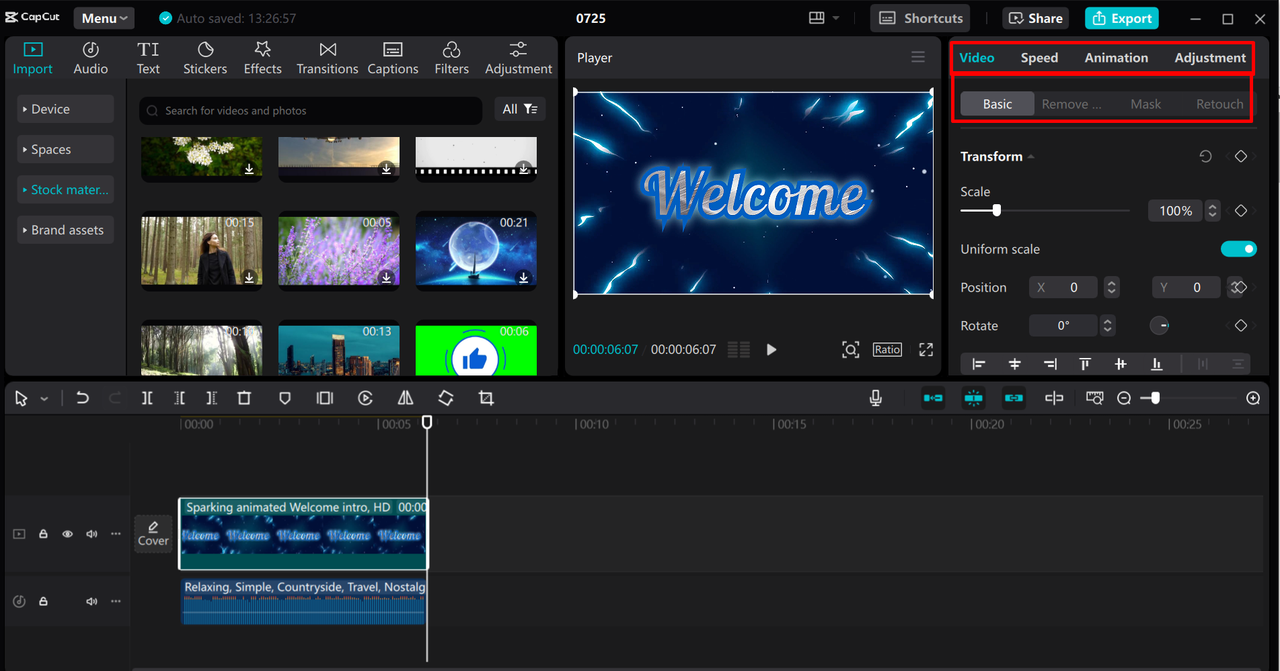
Task: Expand the Device section
Action: point(66,109)
